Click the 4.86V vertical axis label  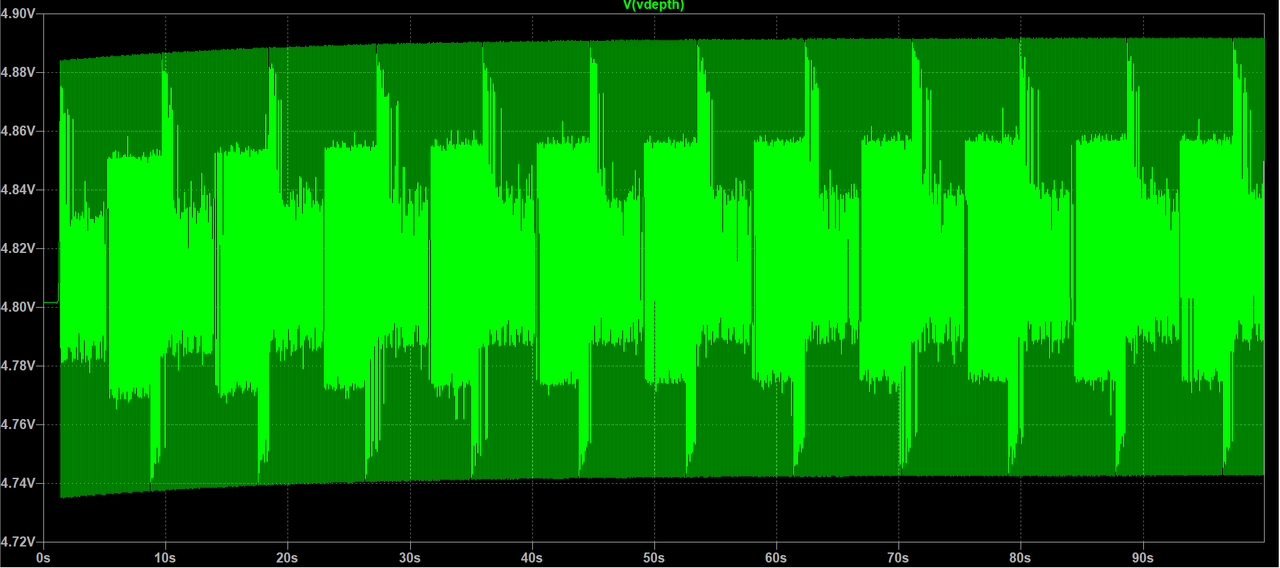[x=20, y=131]
